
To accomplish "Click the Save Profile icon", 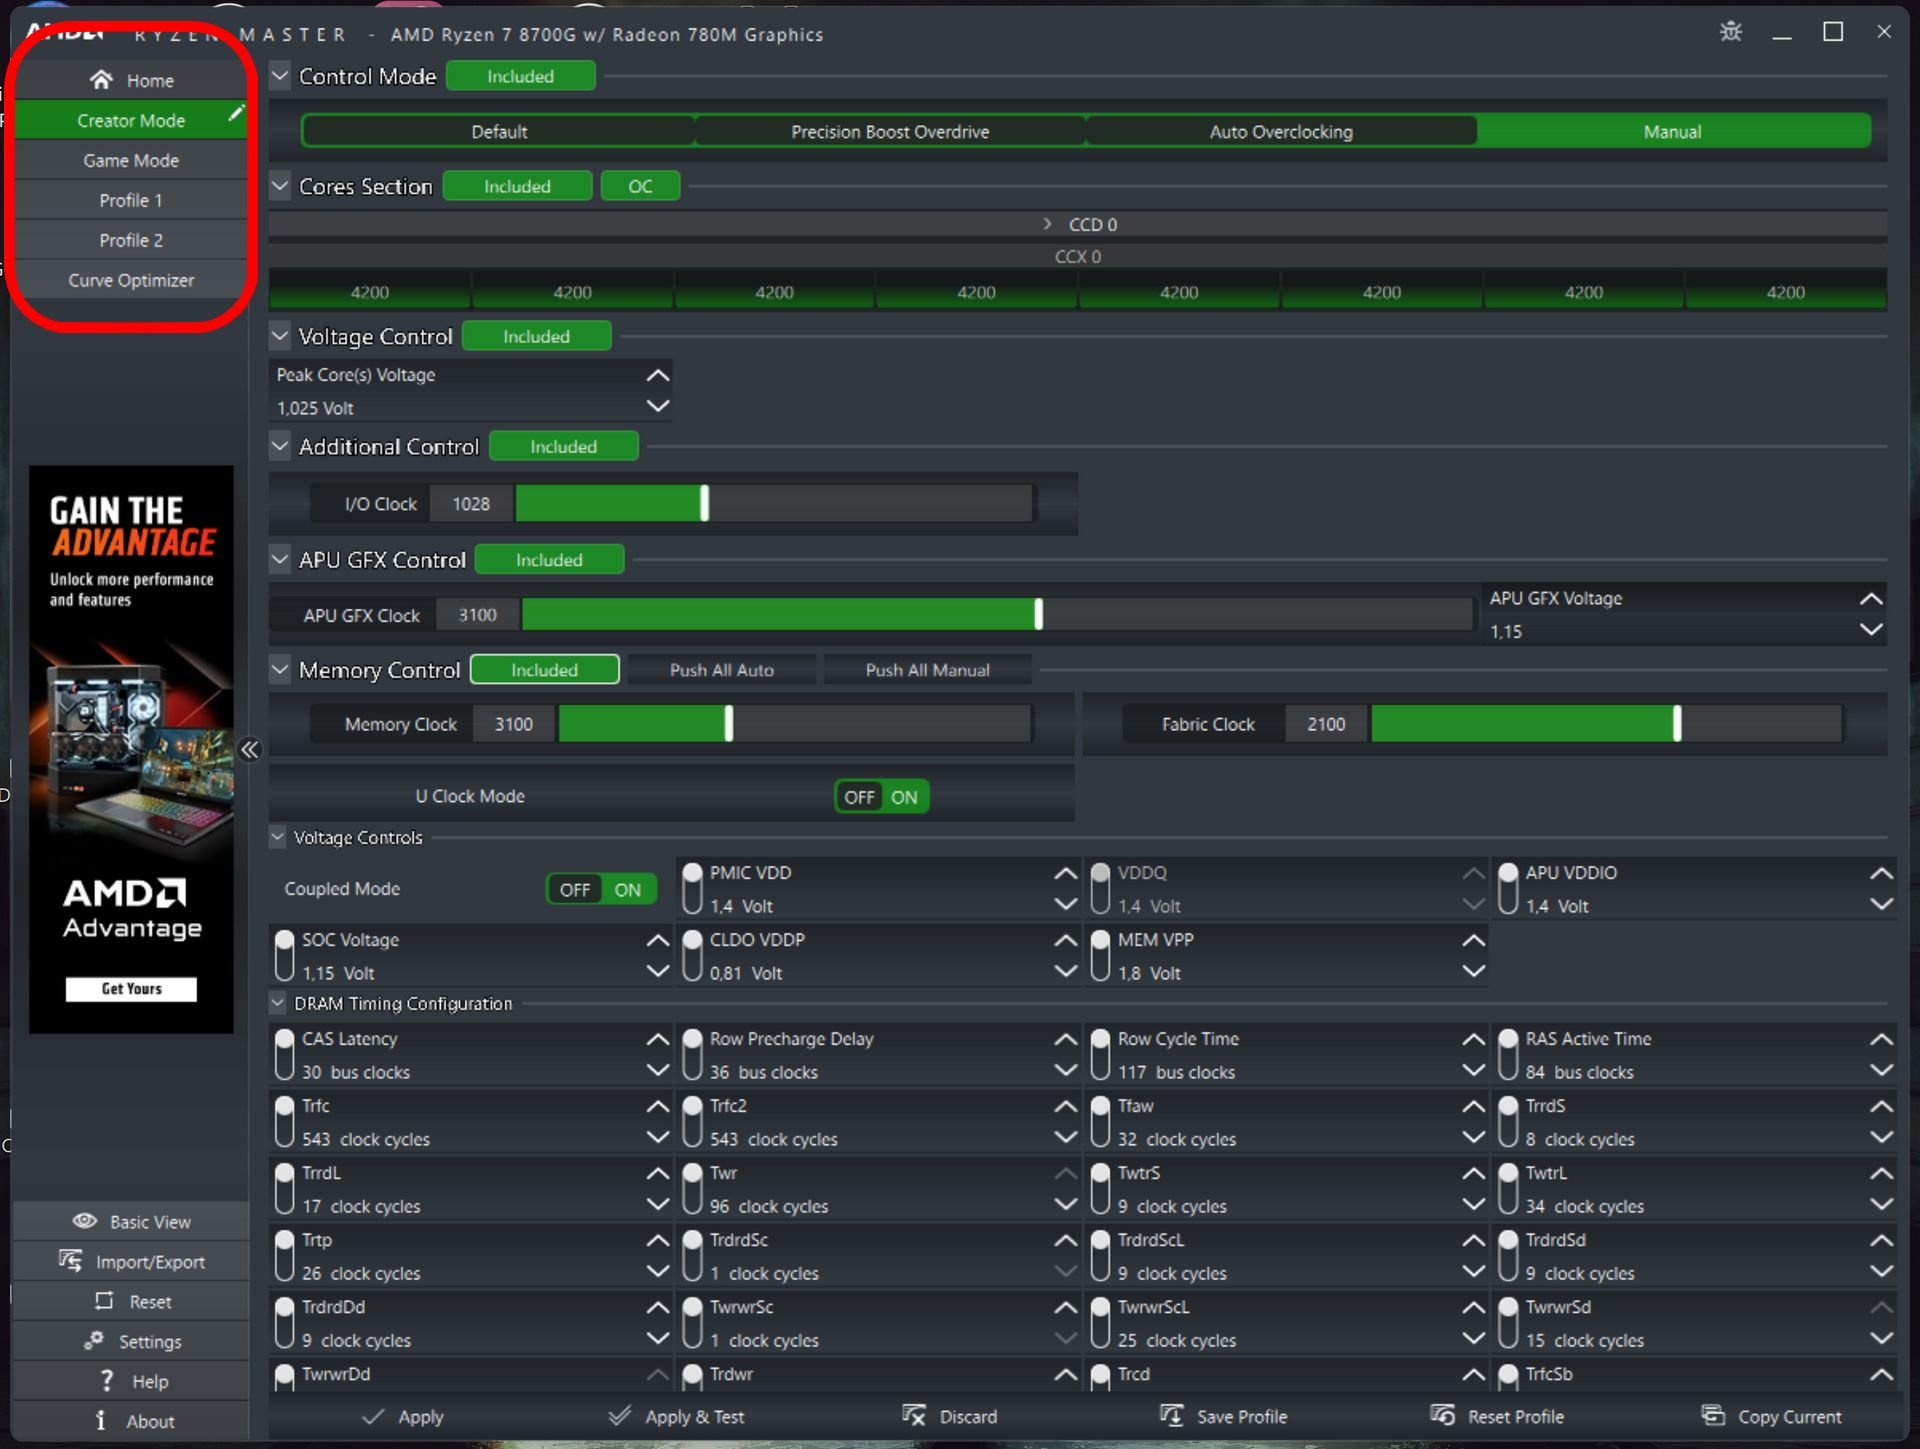I will [1172, 1416].
